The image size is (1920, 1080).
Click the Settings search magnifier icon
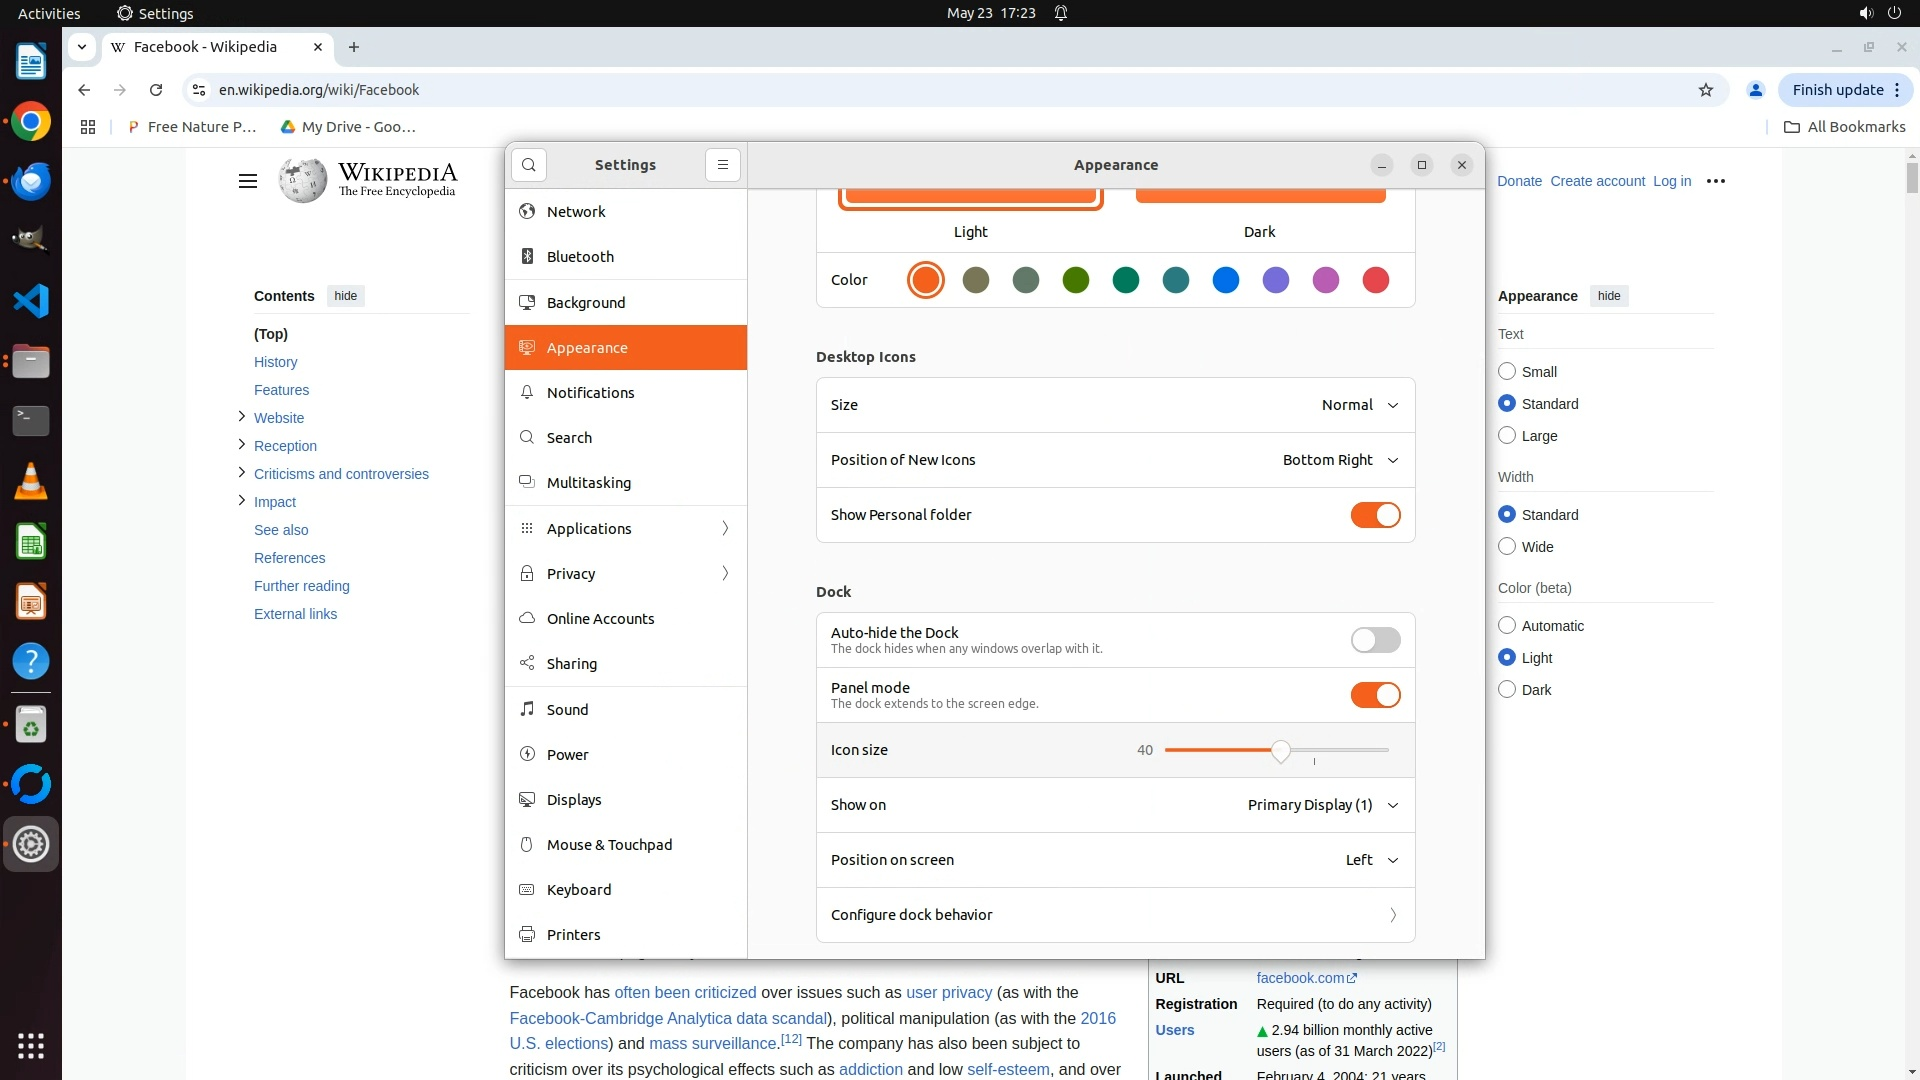click(x=529, y=165)
